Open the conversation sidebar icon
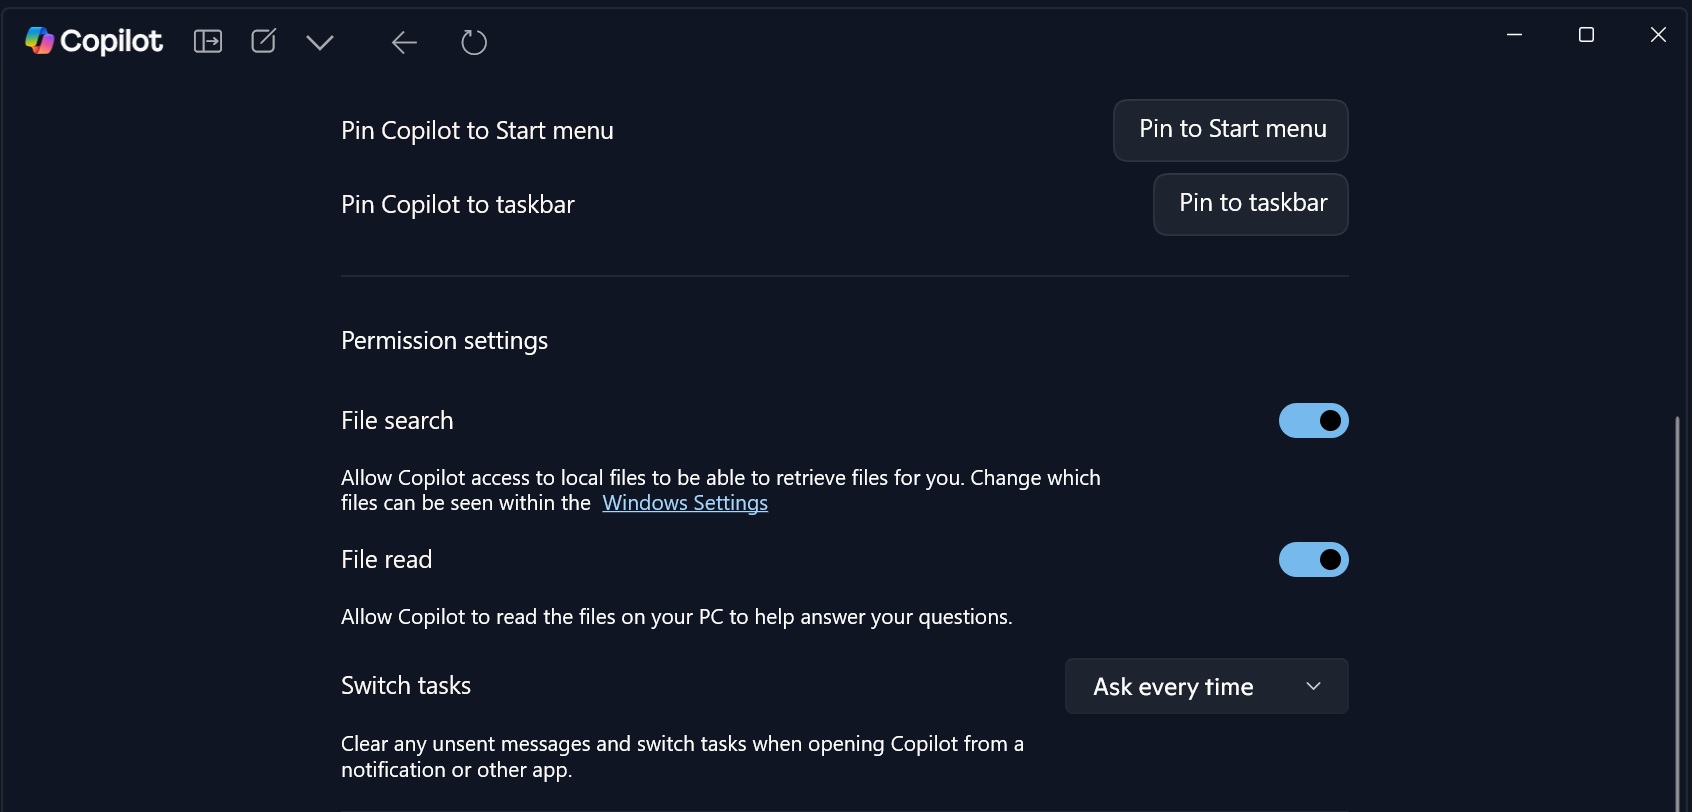 [x=208, y=41]
